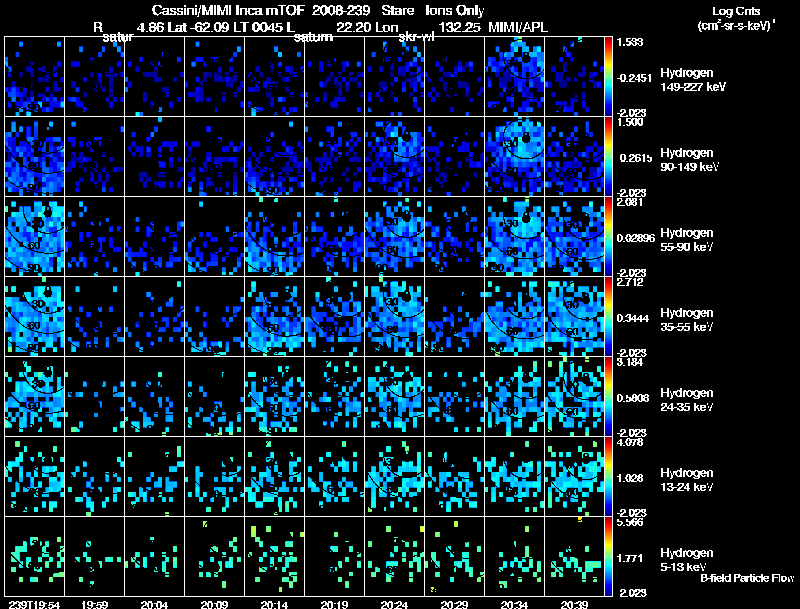Image resolution: width=800 pixels, height=609 pixels.
Task: Click the 20:24 time axis label
Action: (x=394, y=604)
